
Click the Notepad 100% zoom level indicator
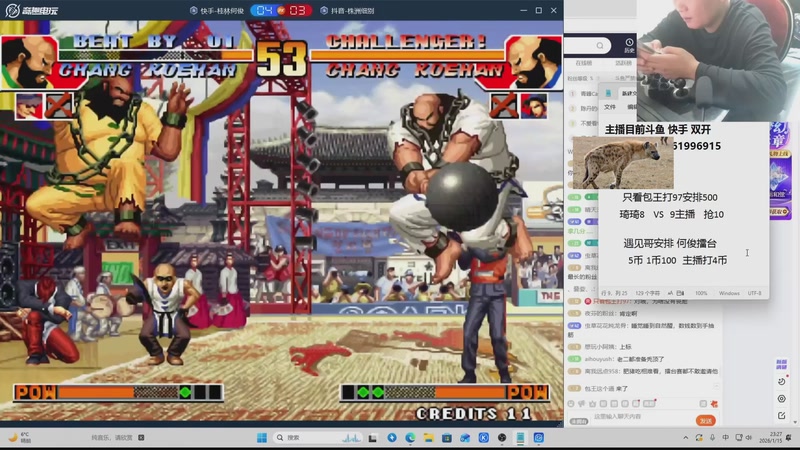701,293
